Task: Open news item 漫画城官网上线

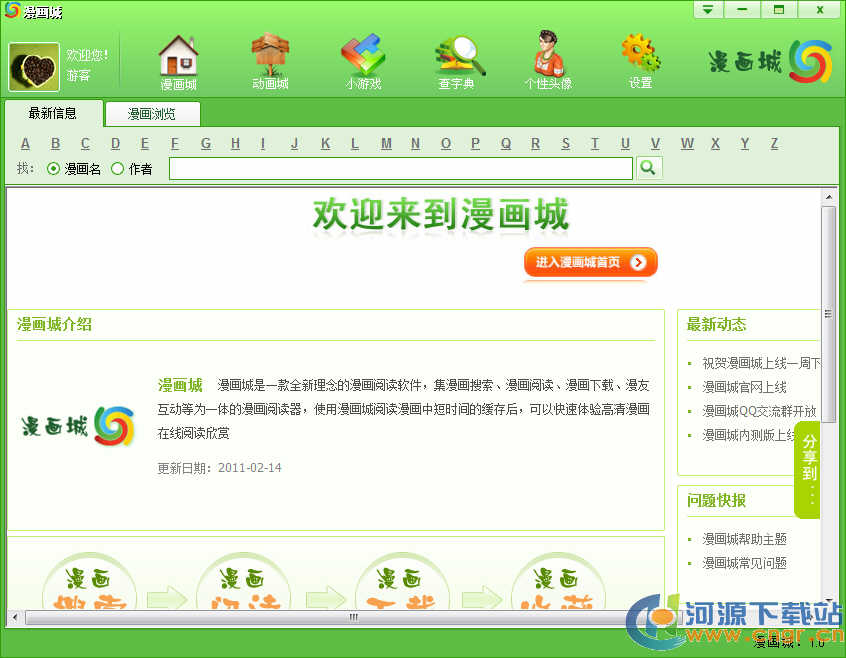Action: pos(745,387)
